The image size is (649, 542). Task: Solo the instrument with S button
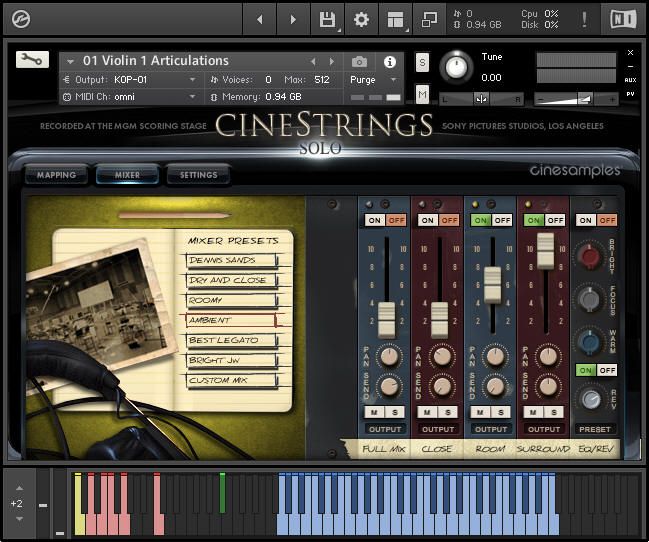pos(422,63)
